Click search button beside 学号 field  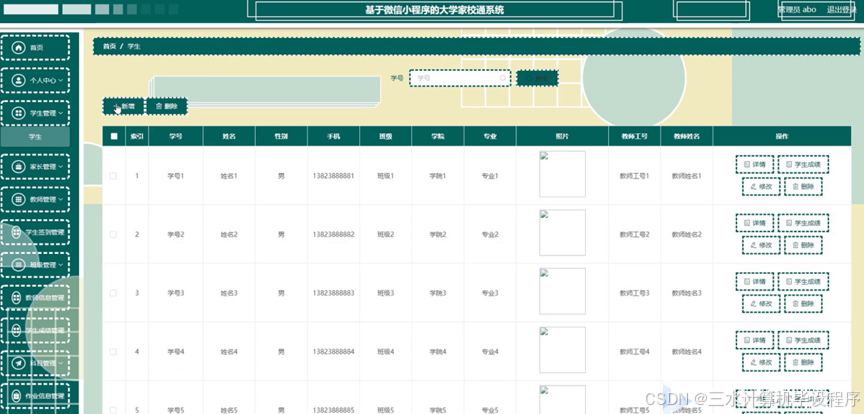coord(537,78)
